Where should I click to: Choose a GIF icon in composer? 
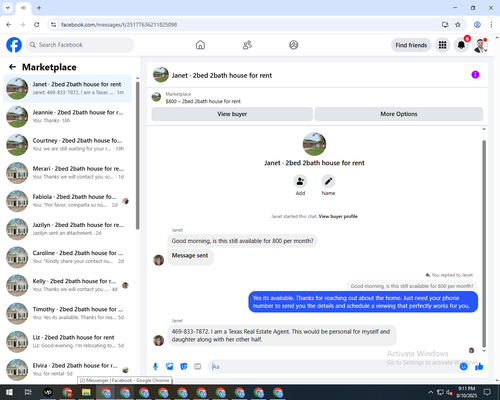[x=198, y=367]
